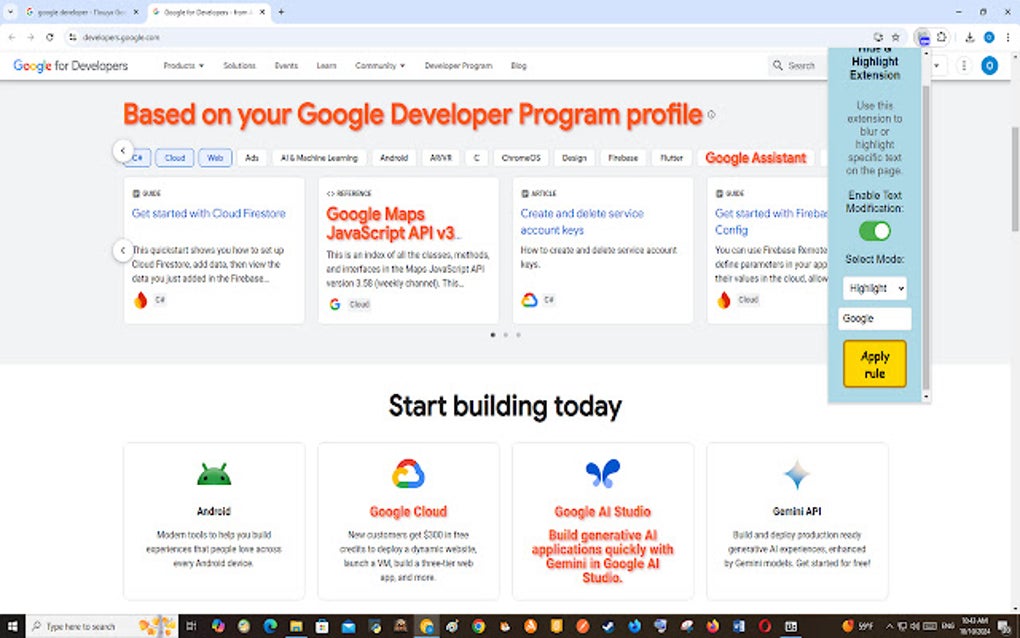This screenshot has height=638, width=1020.
Task: Disable the Enable Text Modification toggle
Action: (872, 231)
